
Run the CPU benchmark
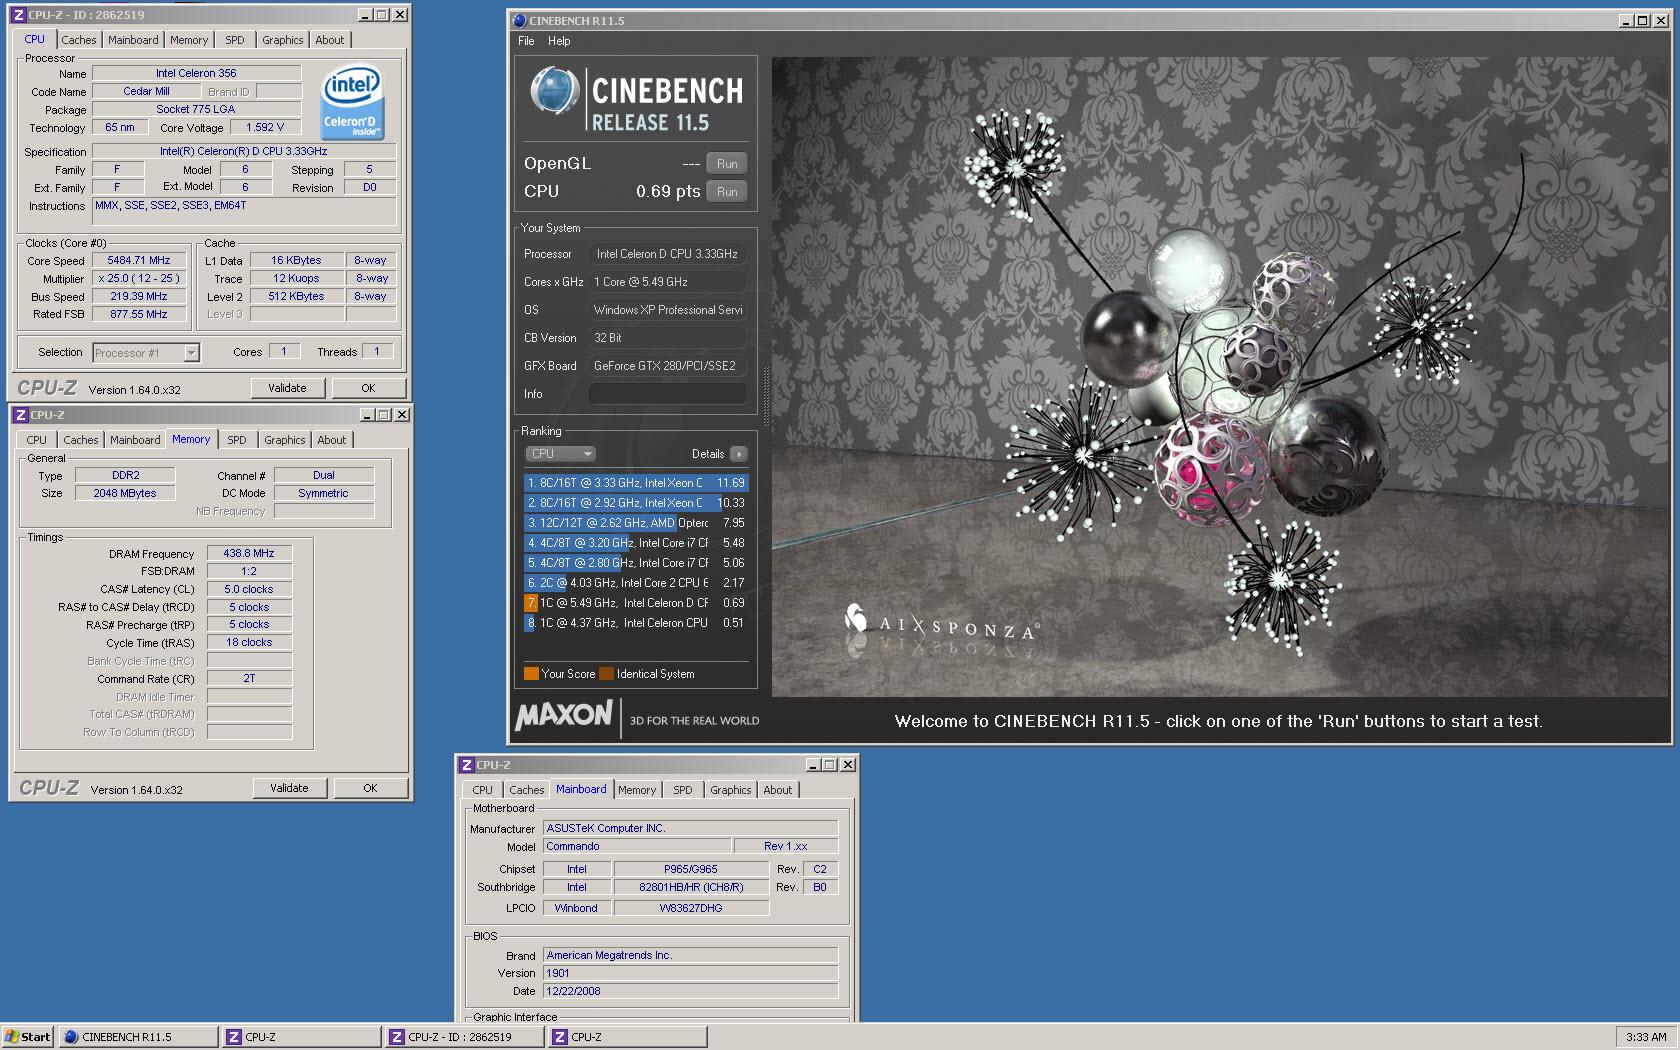click(x=727, y=192)
